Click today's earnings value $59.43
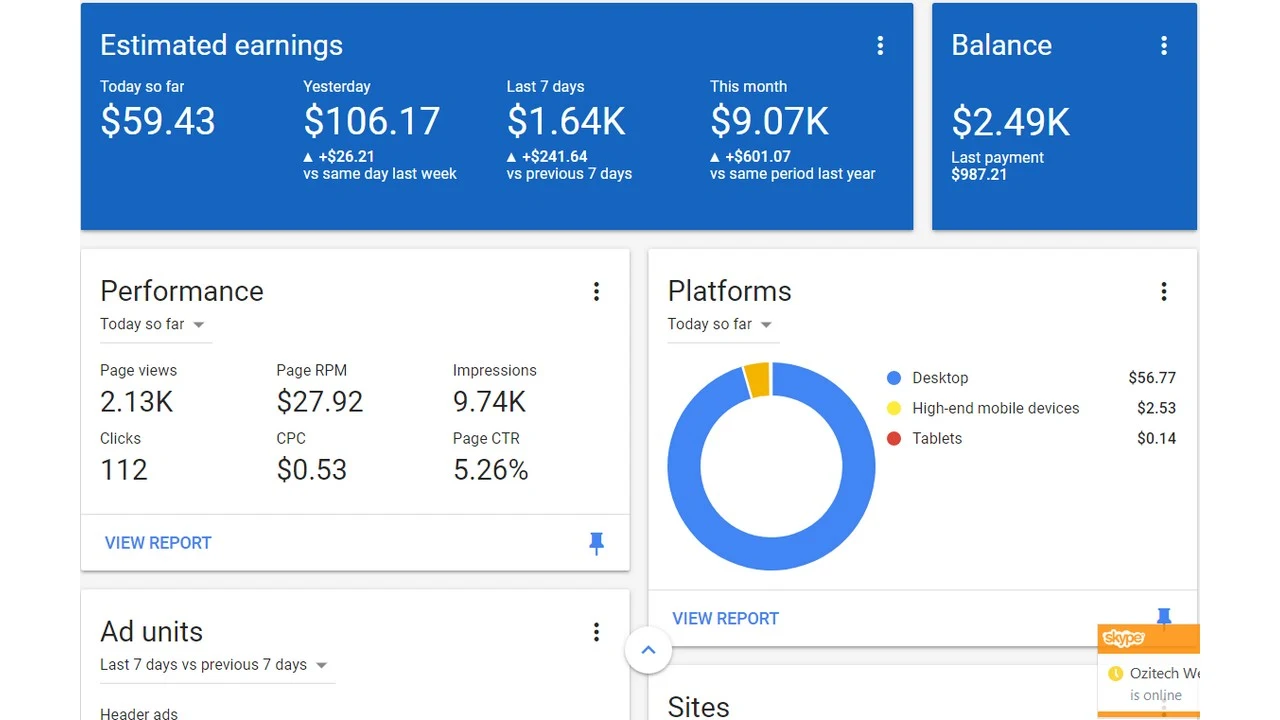Screen dimensions: 1280x720 coord(158,121)
